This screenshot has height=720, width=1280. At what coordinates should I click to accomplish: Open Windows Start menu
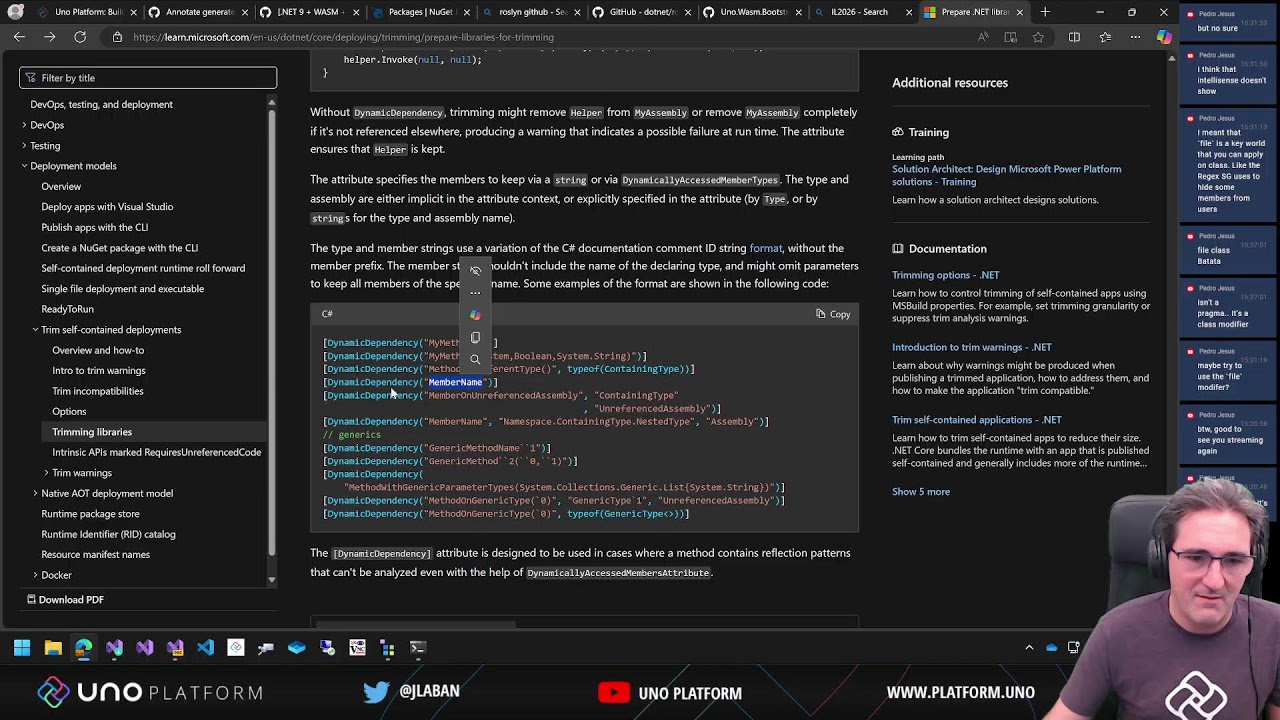(22, 648)
